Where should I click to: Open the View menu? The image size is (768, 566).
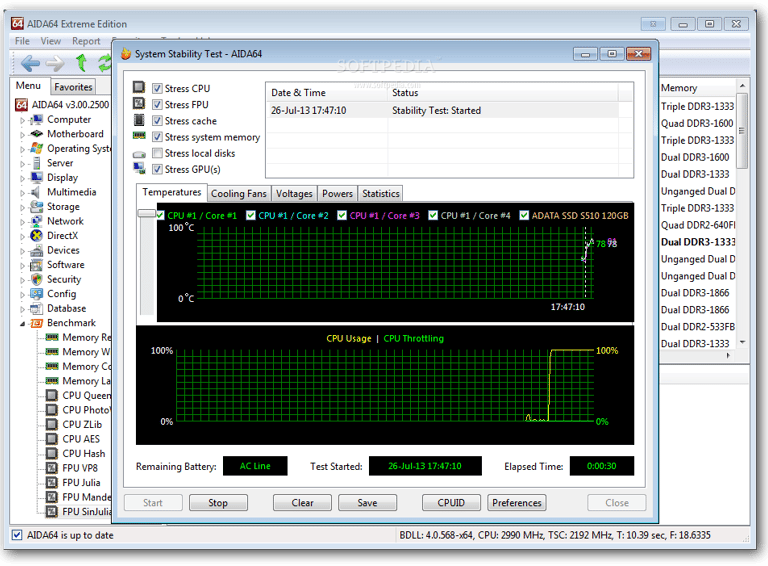coord(50,41)
